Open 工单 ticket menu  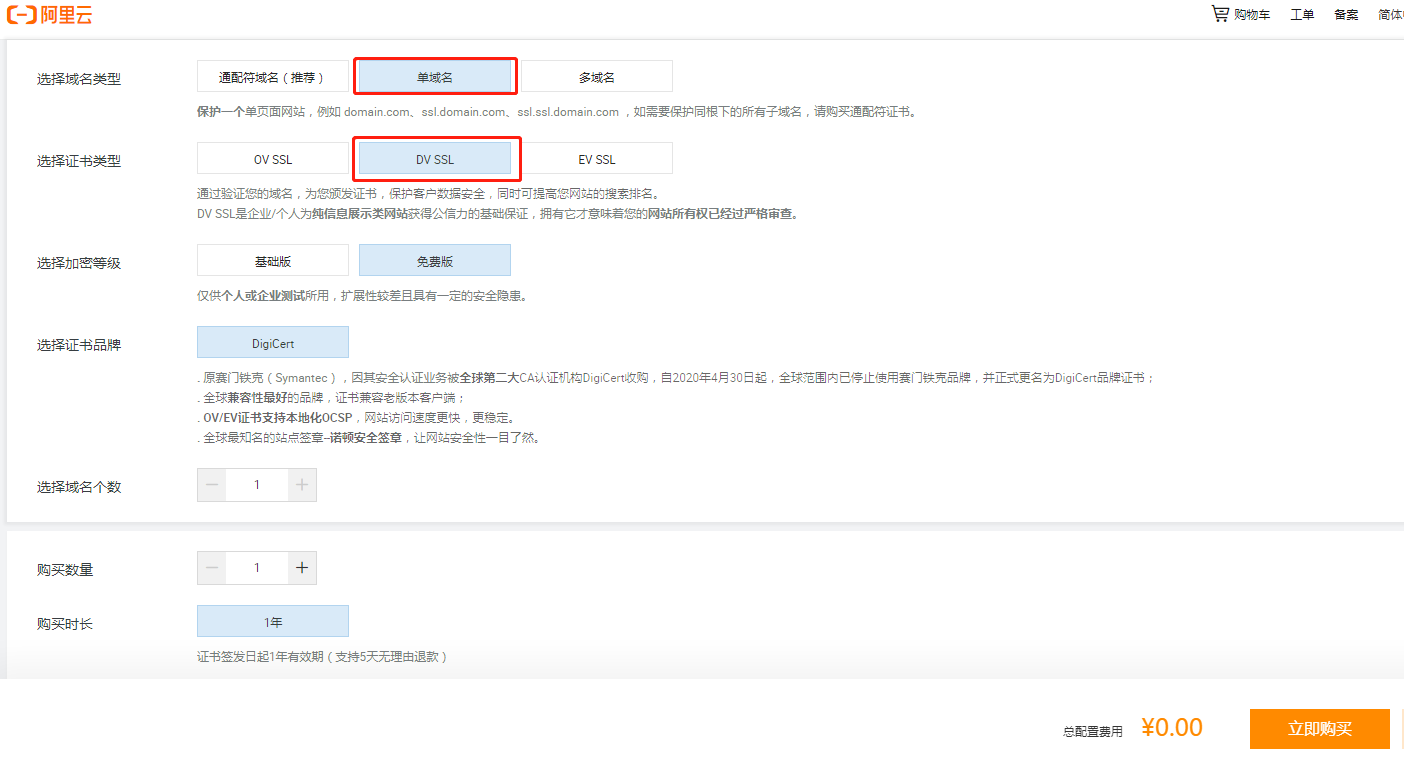[x=1302, y=14]
